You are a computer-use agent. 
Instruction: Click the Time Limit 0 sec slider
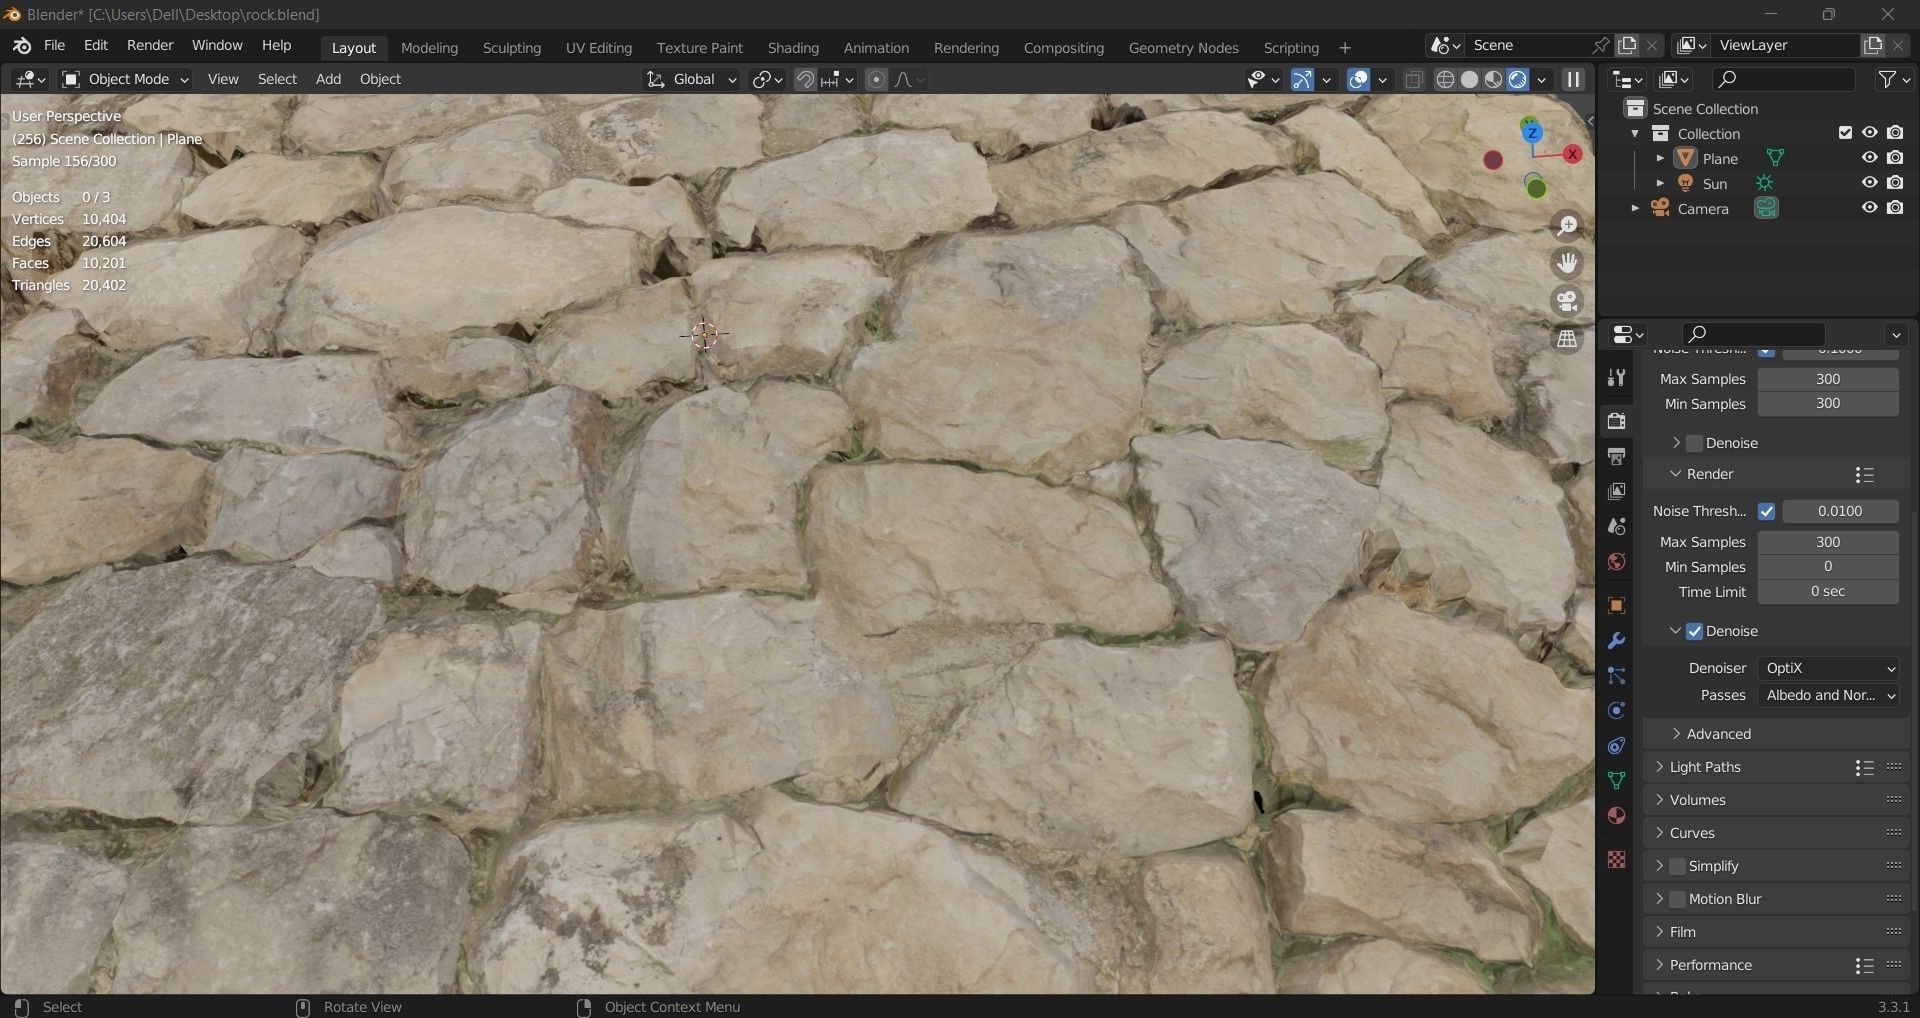pyautogui.click(x=1827, y=591)
